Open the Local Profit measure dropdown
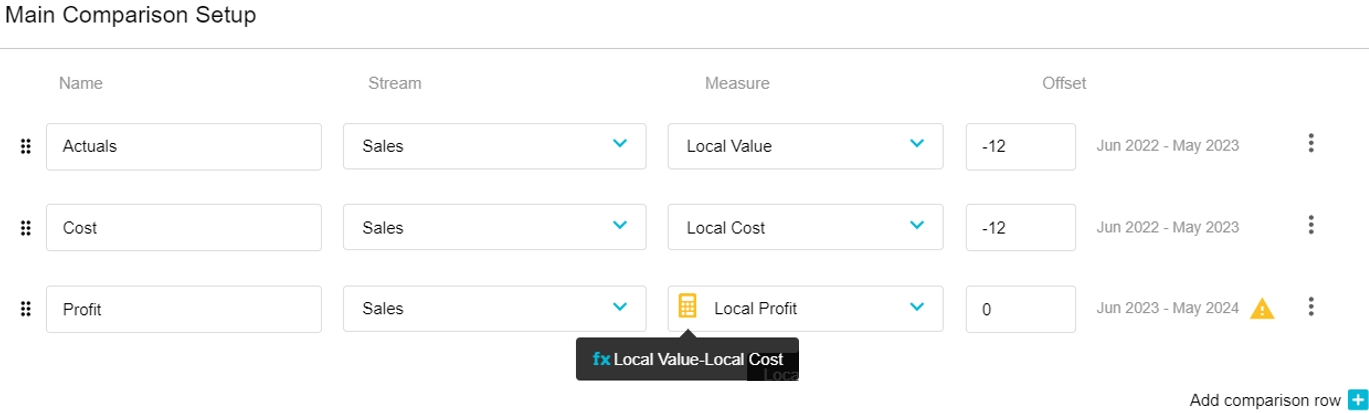The image size is (1369, 413). click(916, 307)
